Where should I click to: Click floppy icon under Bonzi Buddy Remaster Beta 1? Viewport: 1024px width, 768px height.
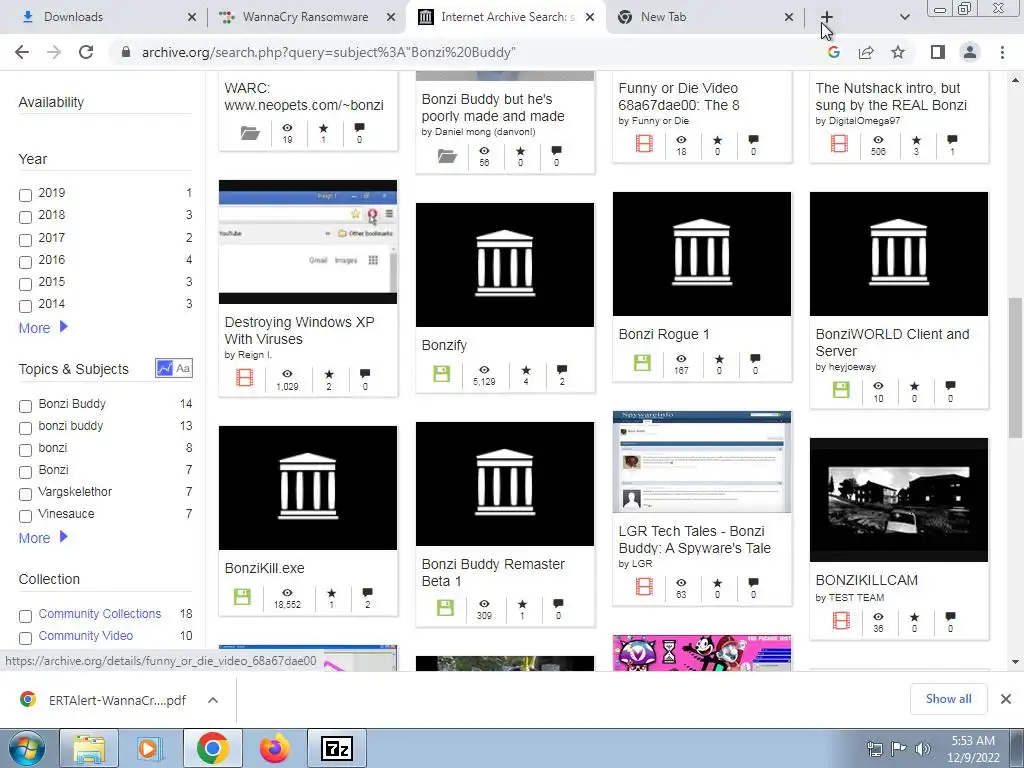(x=445, y=608)
